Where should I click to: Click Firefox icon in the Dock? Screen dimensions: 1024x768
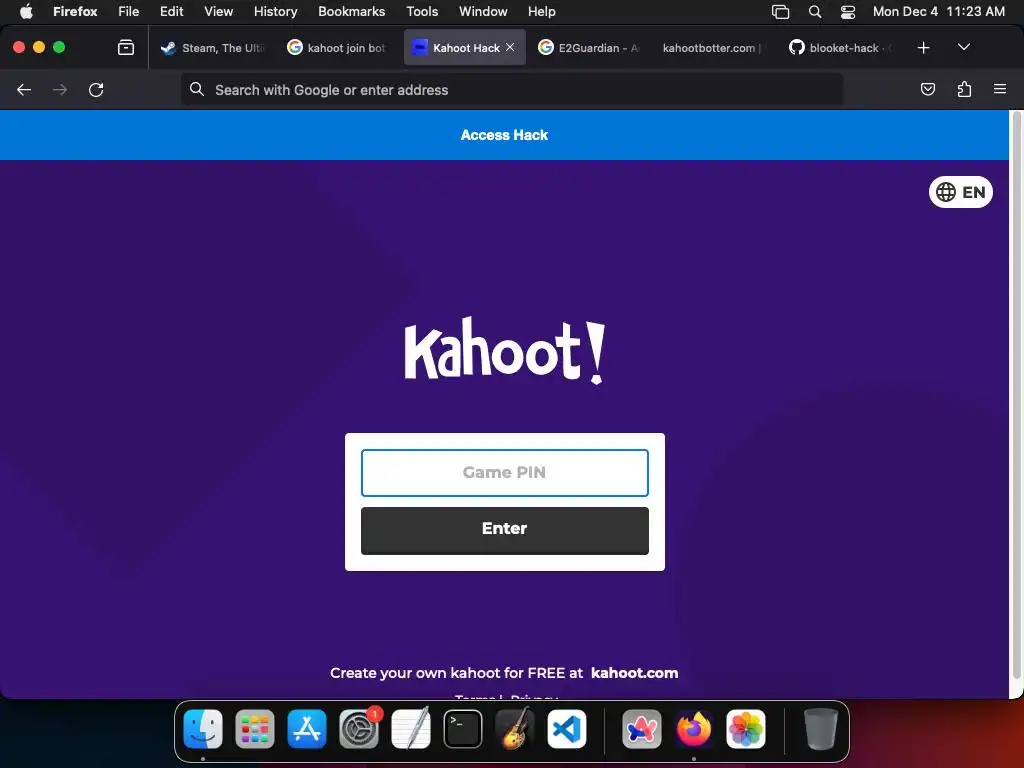(x=694, y=729)
